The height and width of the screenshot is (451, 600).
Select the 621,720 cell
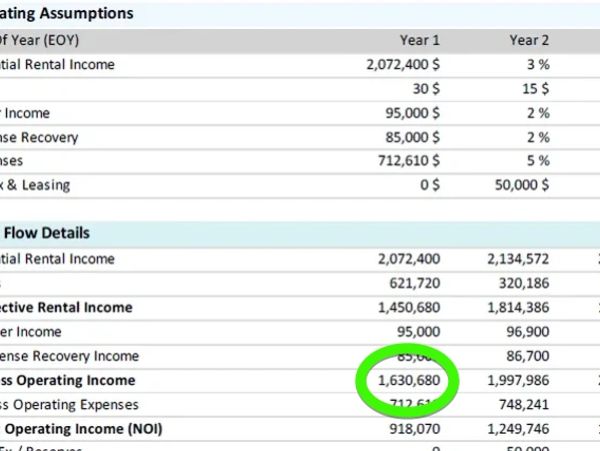coord(414,283)
